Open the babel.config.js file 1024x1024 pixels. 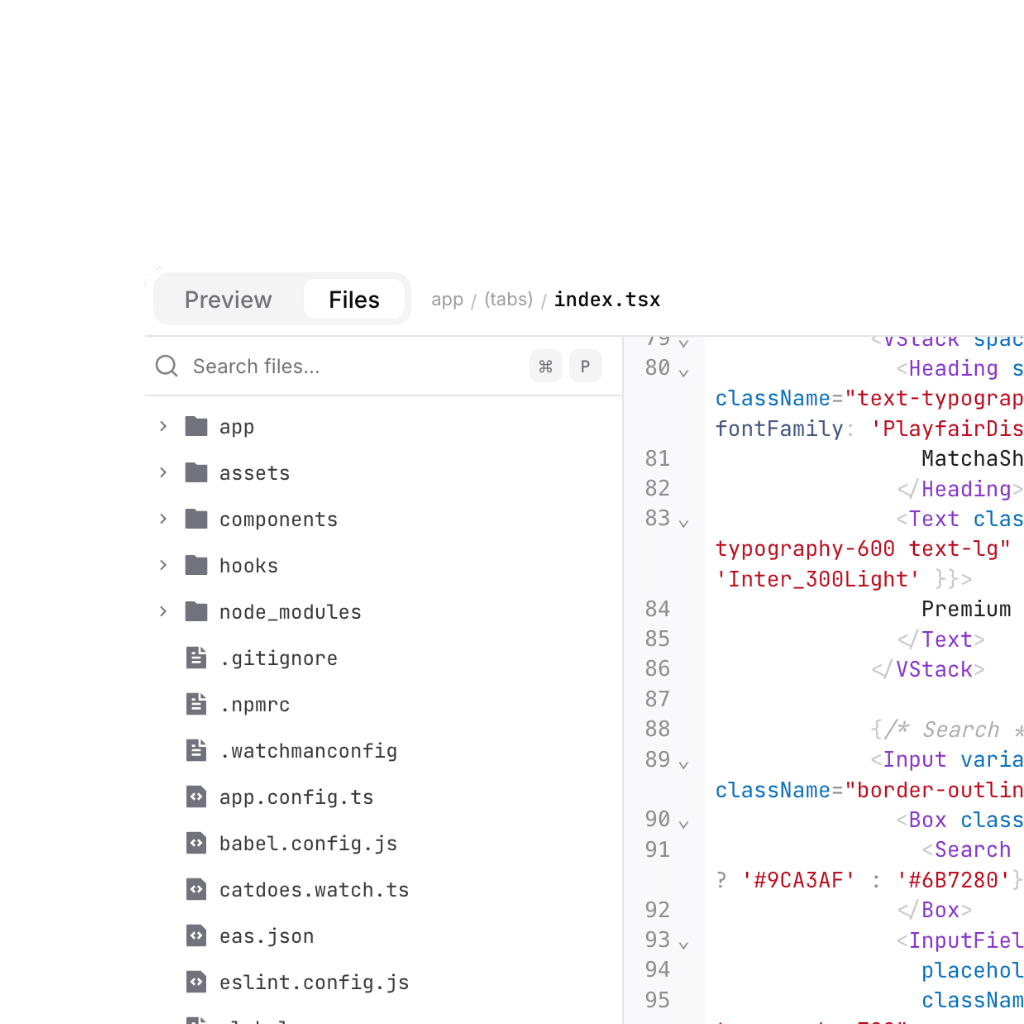point(383,843)
